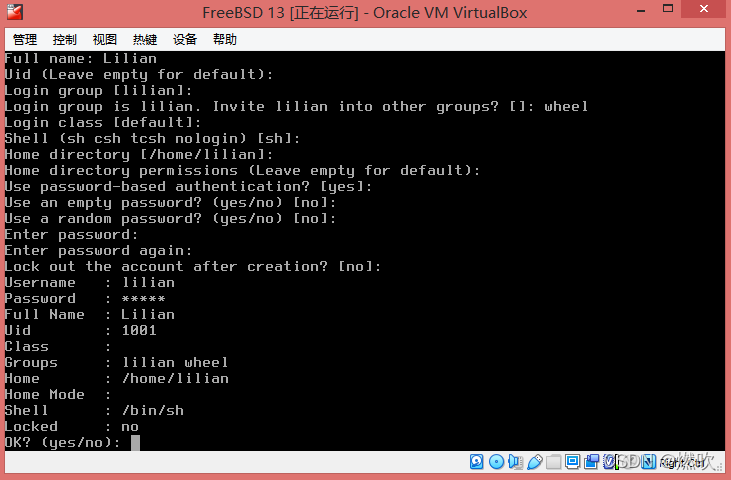Viewport: 731px width, 480px height.
Task: Click the 'Password : *****' line
Action: coord(85,298)
